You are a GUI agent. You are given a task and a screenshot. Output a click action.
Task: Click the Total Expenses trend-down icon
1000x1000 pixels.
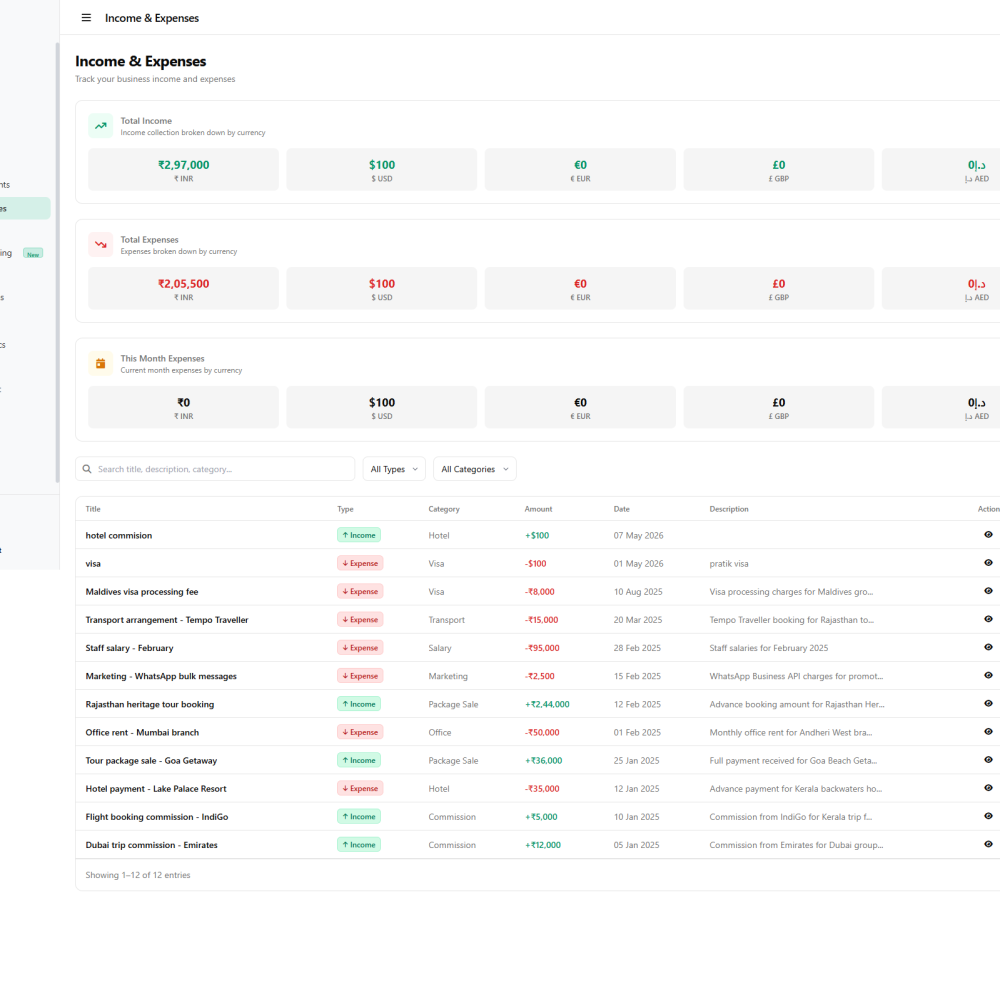click(x=101, y=244)
